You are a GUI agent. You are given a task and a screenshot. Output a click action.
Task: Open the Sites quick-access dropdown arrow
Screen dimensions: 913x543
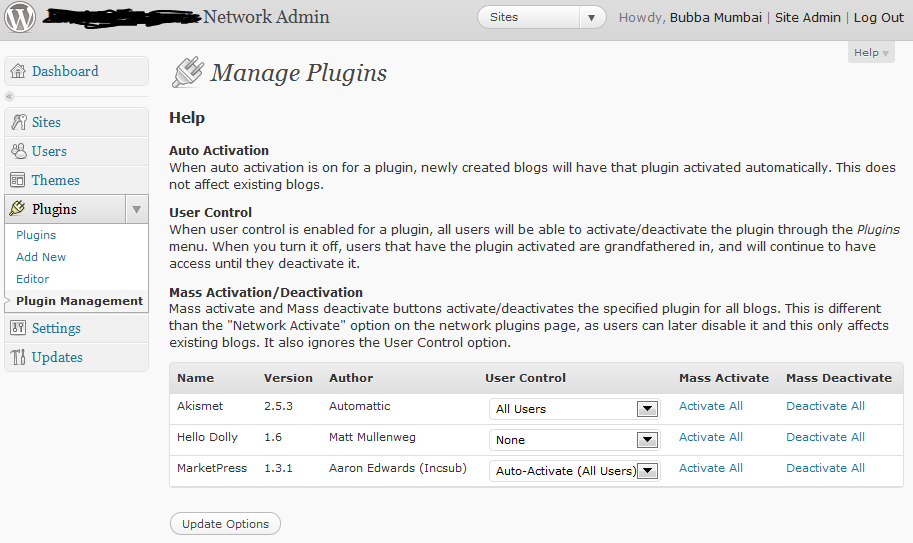(592, 17)
